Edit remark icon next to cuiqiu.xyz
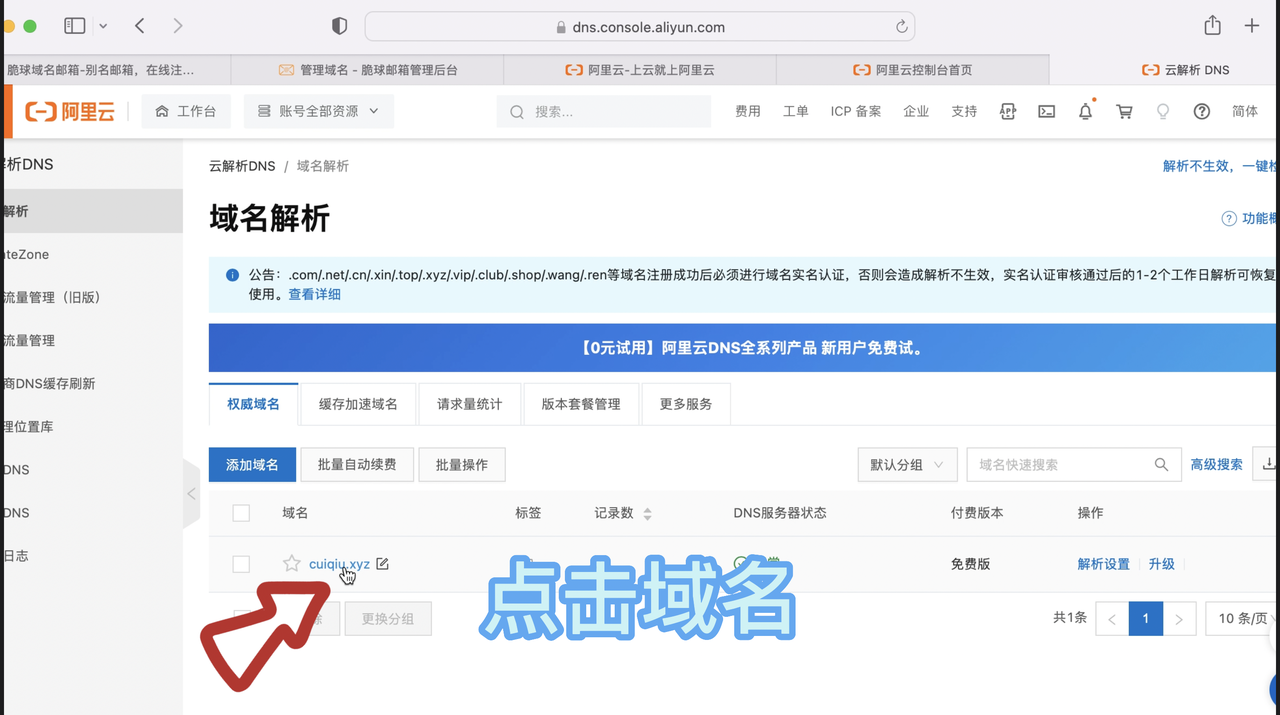The image size is (1280, 715). (x=382, y=564)
